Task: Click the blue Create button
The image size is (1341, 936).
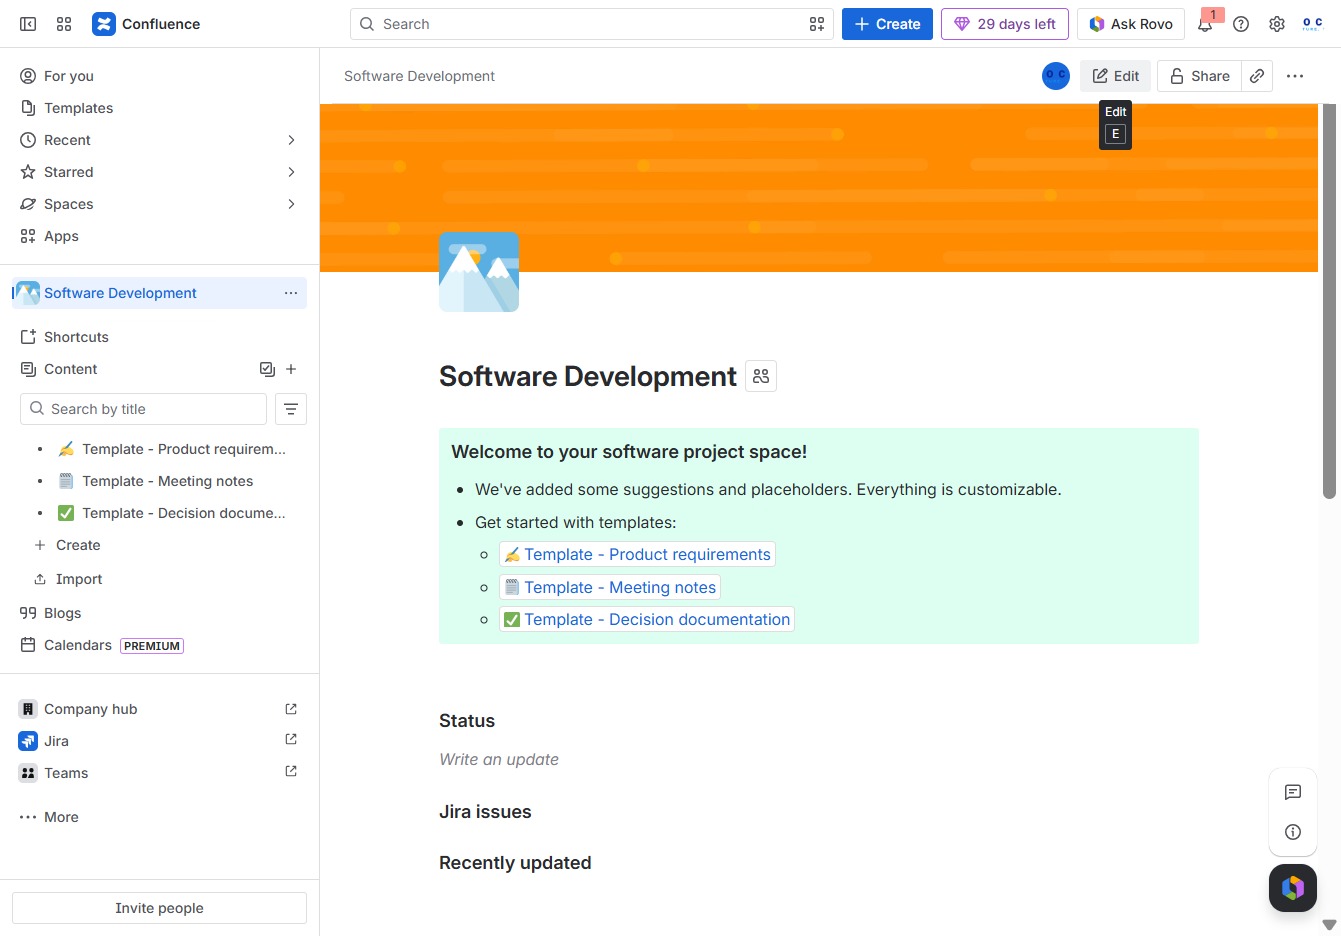Action: [887, 24]
